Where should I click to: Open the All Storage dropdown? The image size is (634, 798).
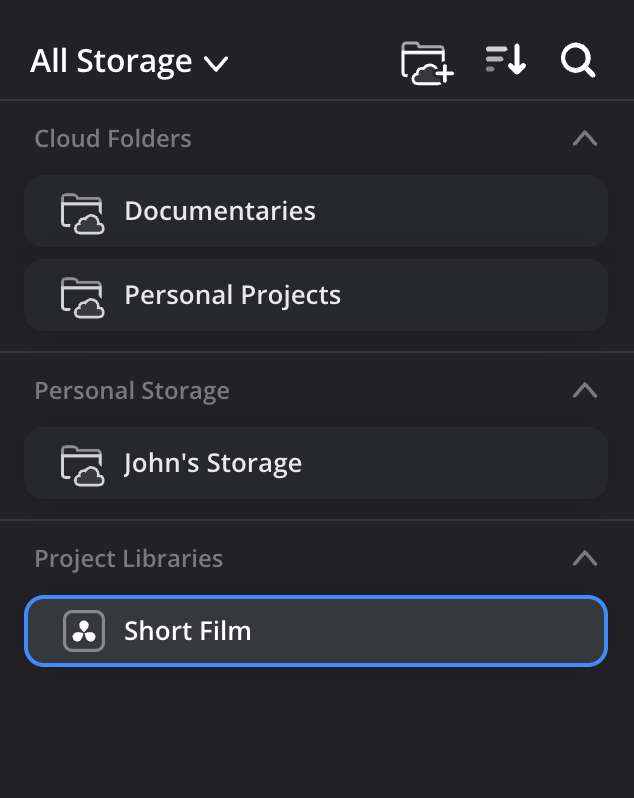(x=129, y=62)
